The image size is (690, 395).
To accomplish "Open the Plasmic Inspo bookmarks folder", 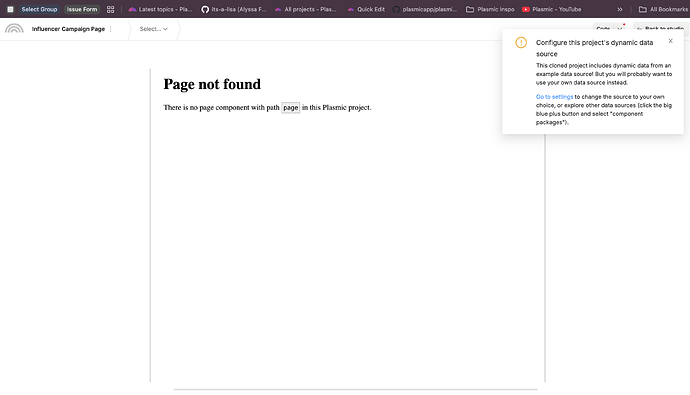I will coord(490,9).
